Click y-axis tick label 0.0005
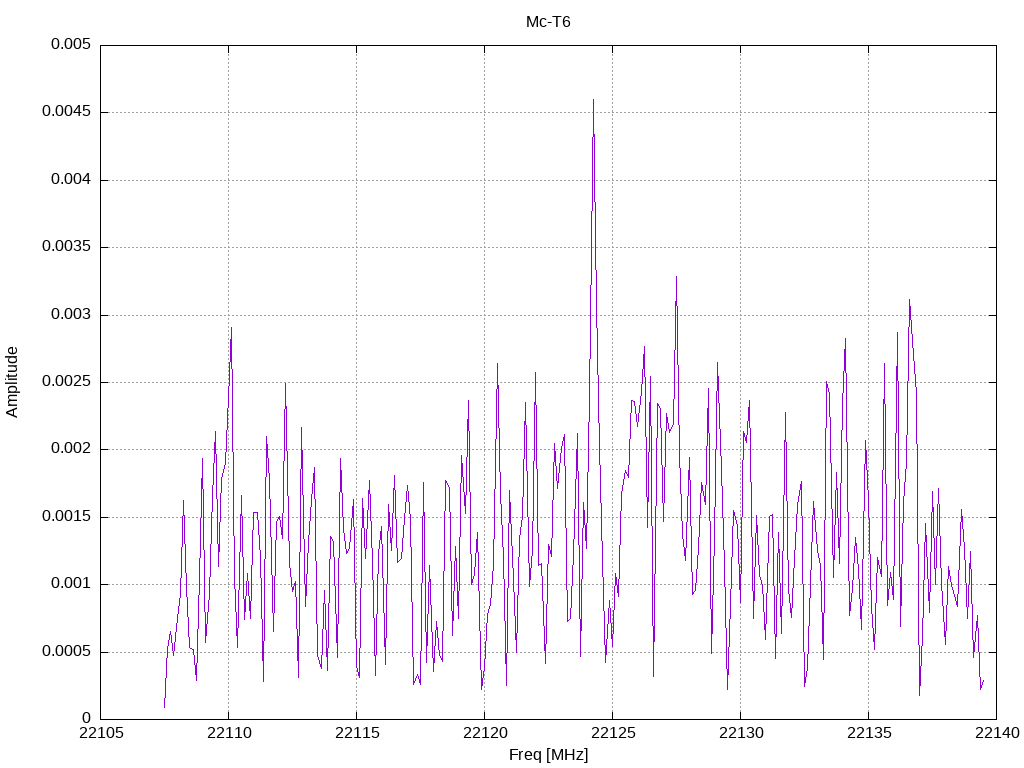Viewport: 1024px width, 768px height. (x=66, y=652)
